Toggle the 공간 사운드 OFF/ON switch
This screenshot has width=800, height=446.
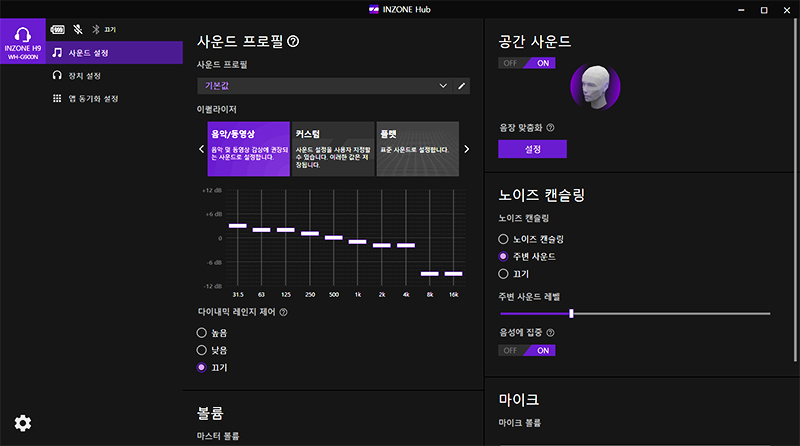(527, 63)
